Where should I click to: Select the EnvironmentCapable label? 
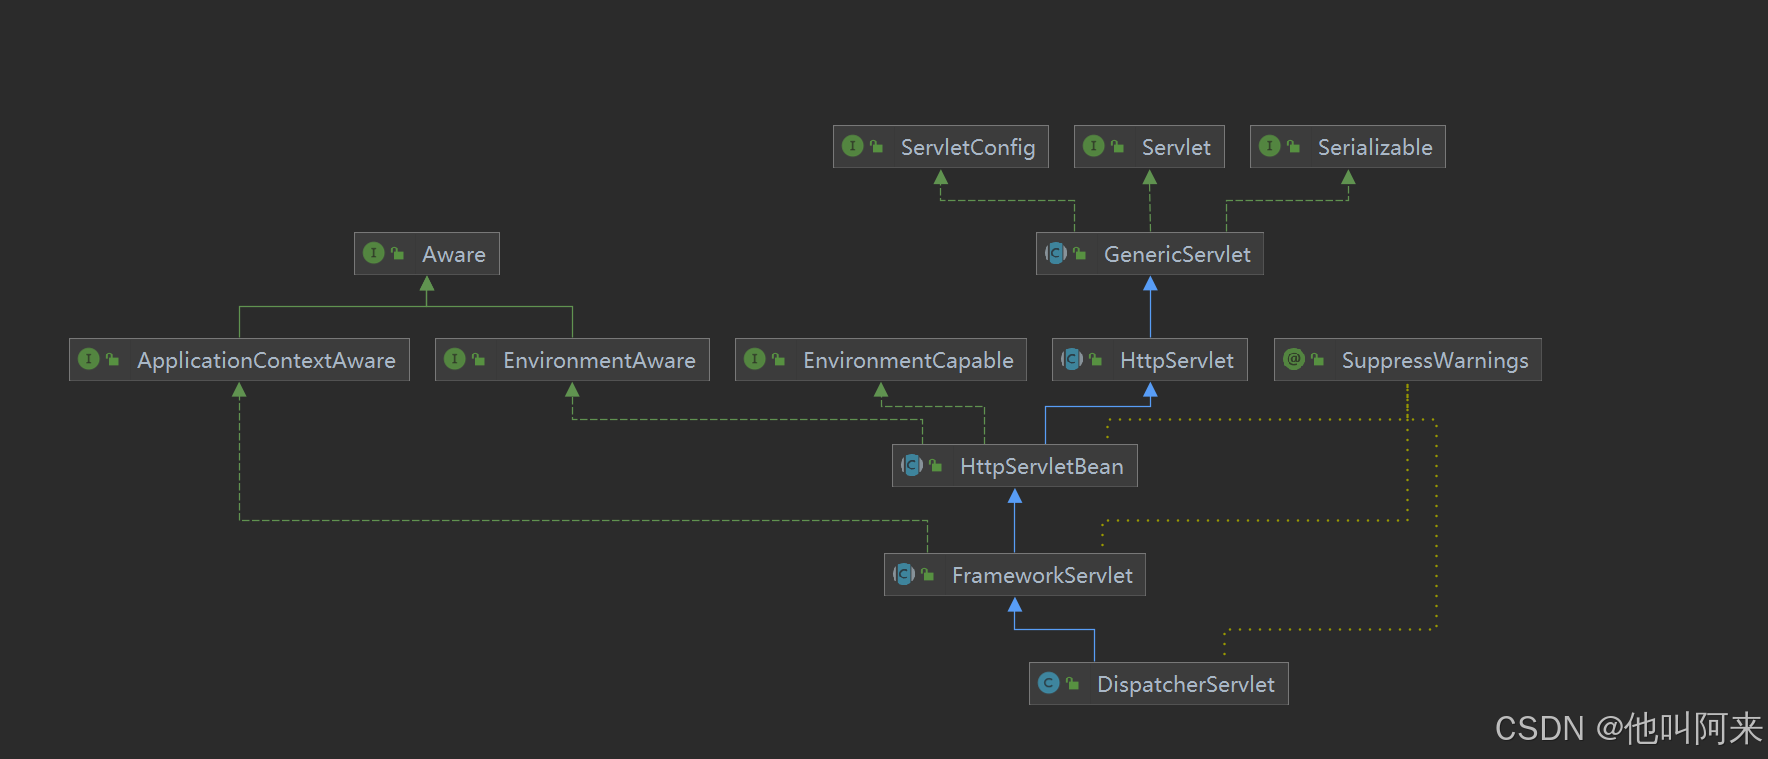908,360
